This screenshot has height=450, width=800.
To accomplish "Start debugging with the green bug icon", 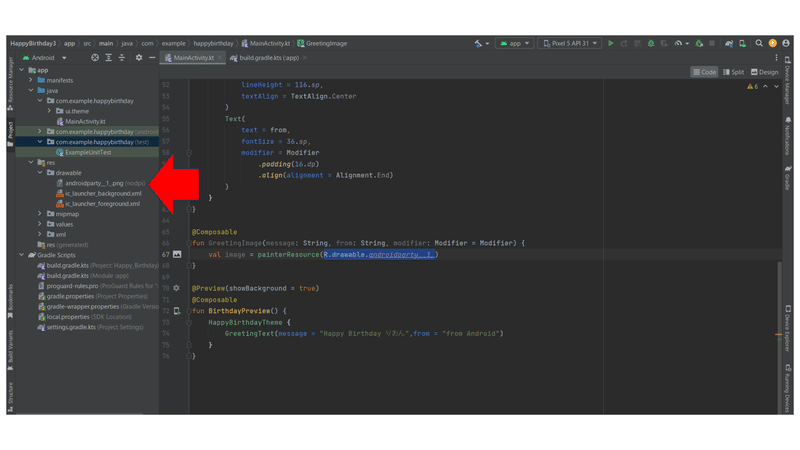I will (651, 43).
